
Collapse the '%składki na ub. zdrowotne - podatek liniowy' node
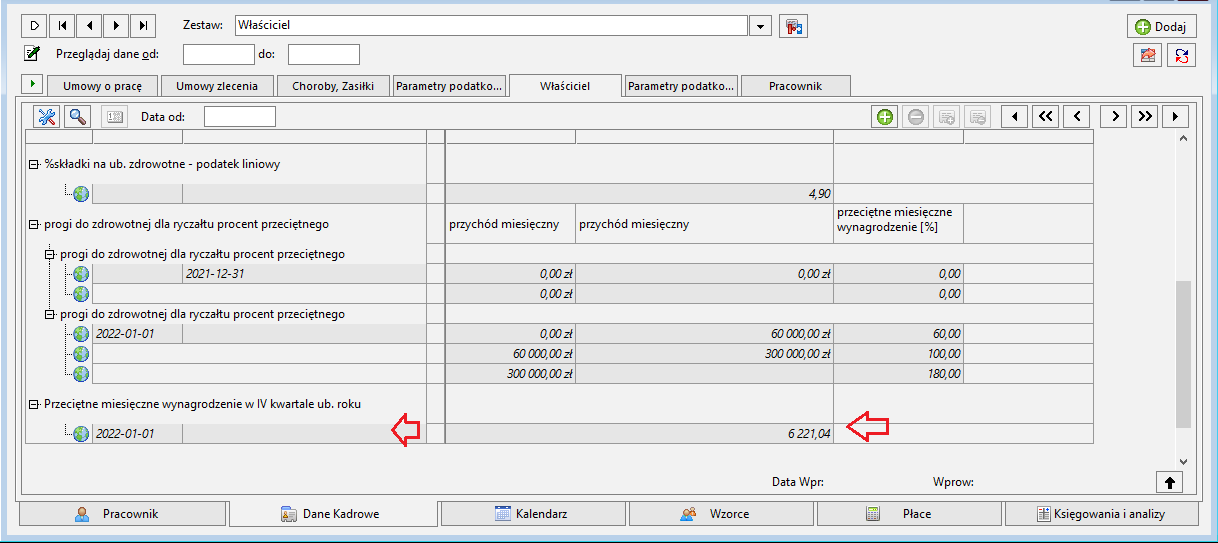point(34,165)
